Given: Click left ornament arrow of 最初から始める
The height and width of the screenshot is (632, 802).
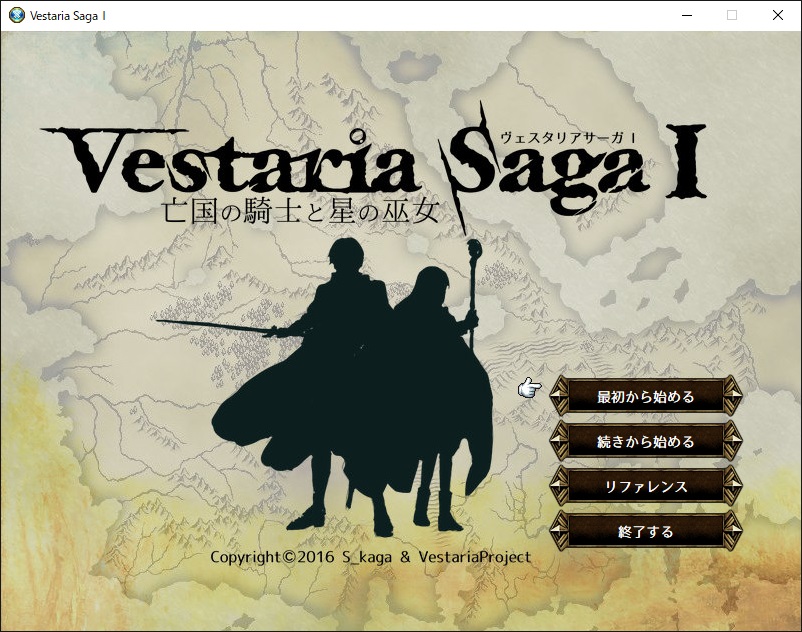Looking at the screenshot, I should pyautogui.click(x=560, y=396).
